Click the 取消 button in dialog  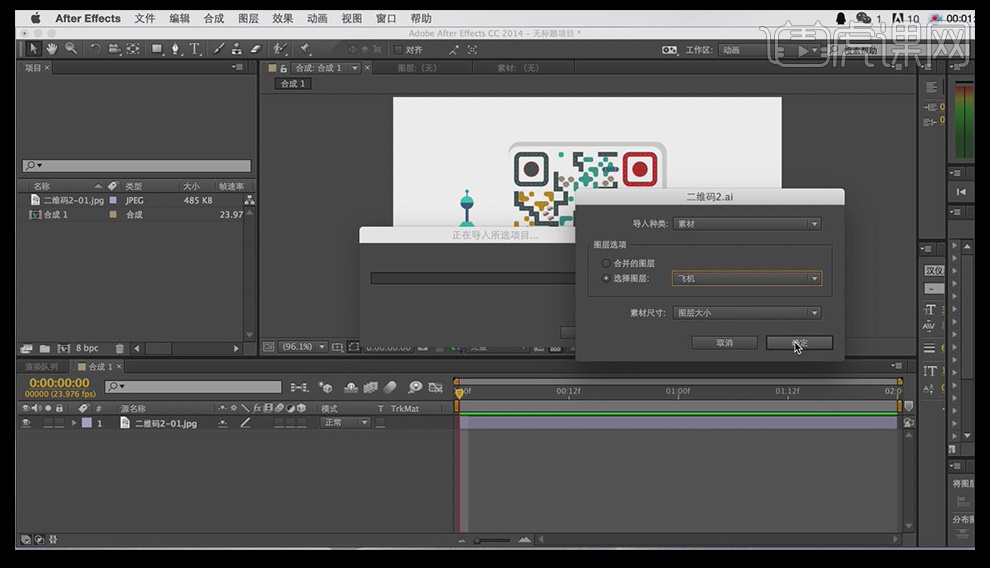coord(724,342)
